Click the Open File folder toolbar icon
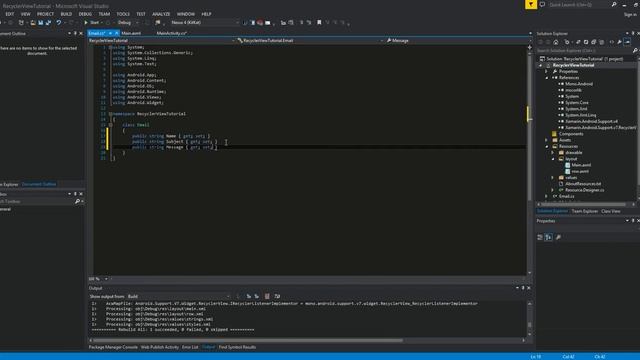 pos(33,22)
